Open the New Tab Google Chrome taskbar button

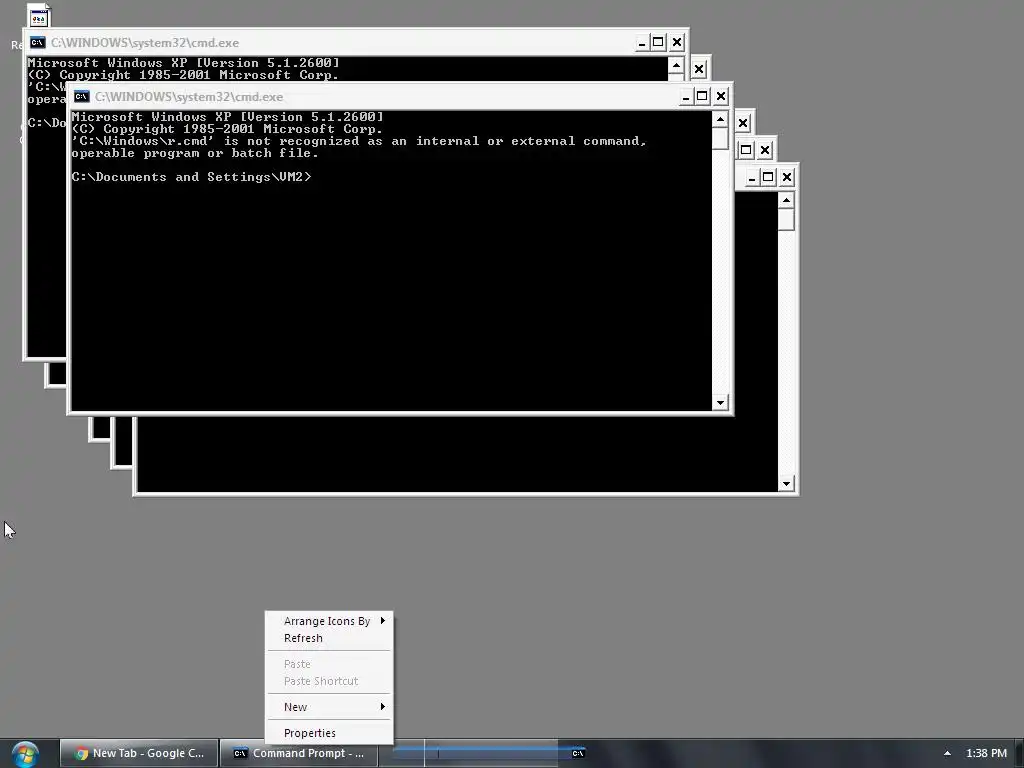click(139, 753)
